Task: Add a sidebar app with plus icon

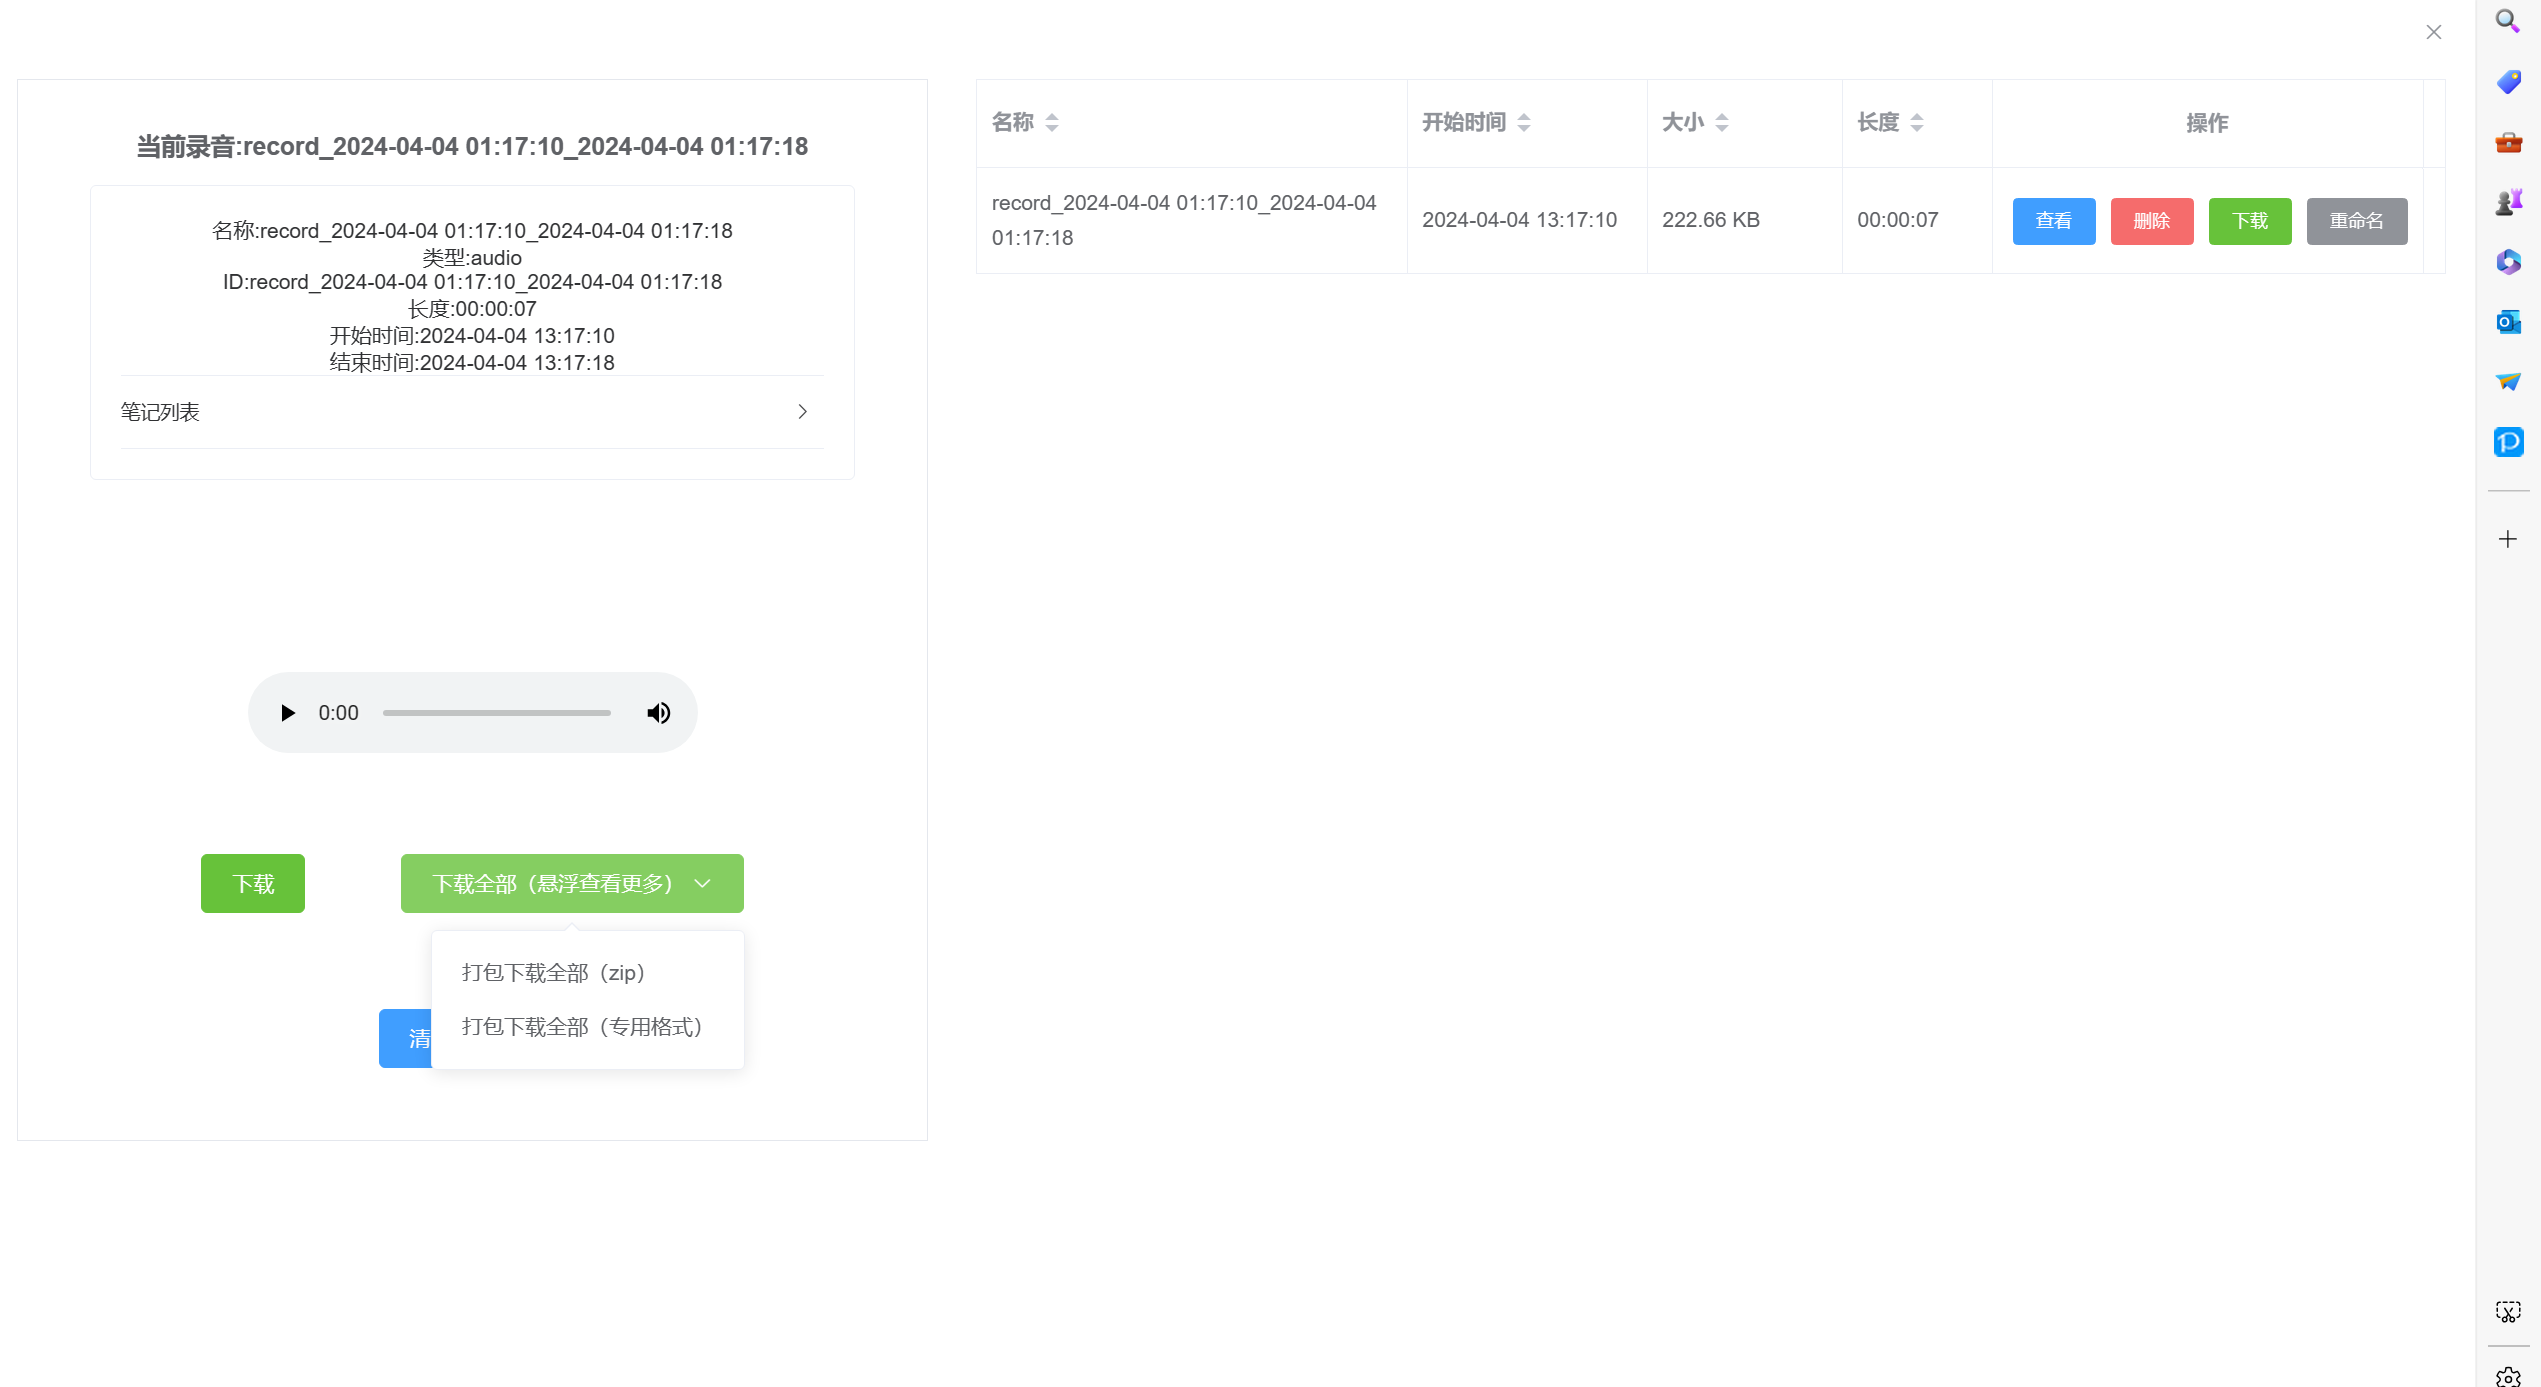Action: (x=2508, y=540)
